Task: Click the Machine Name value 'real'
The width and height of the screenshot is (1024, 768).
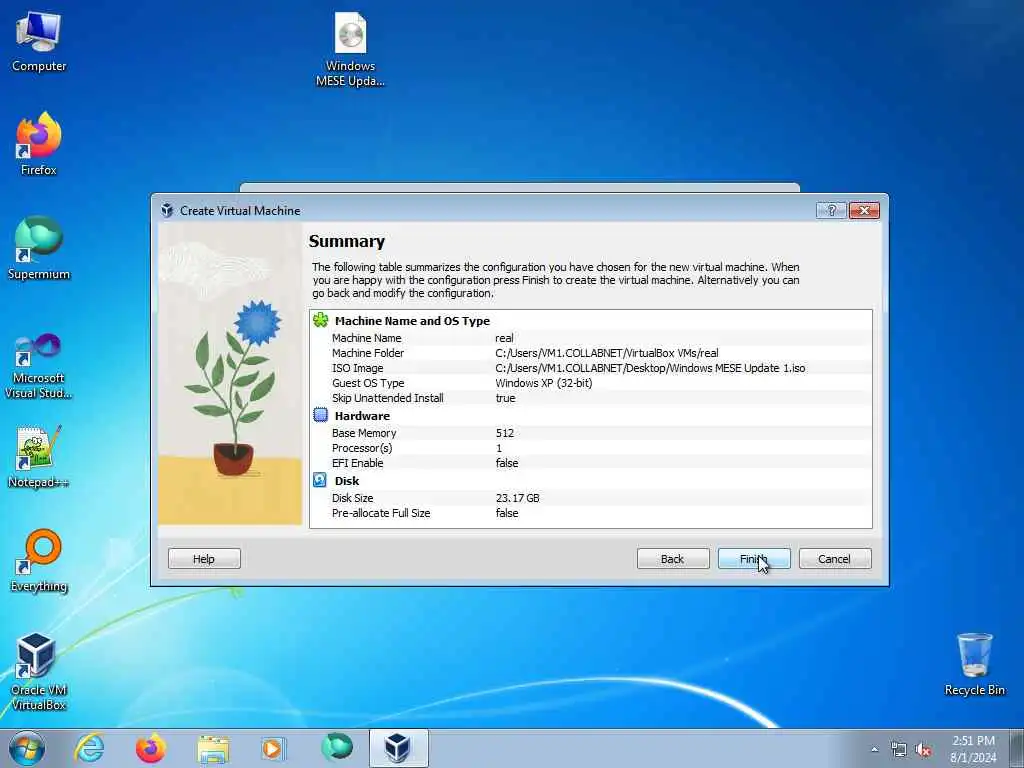Action: 504,338
